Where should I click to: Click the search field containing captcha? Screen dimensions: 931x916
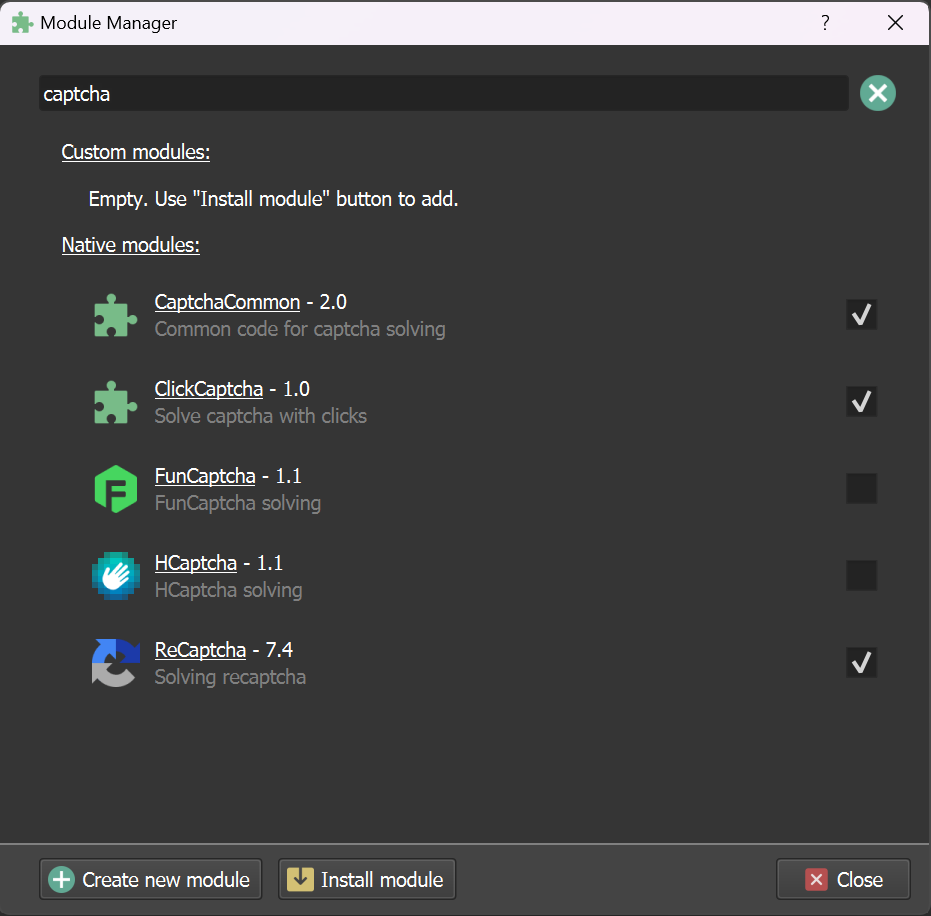click(443, 94)
